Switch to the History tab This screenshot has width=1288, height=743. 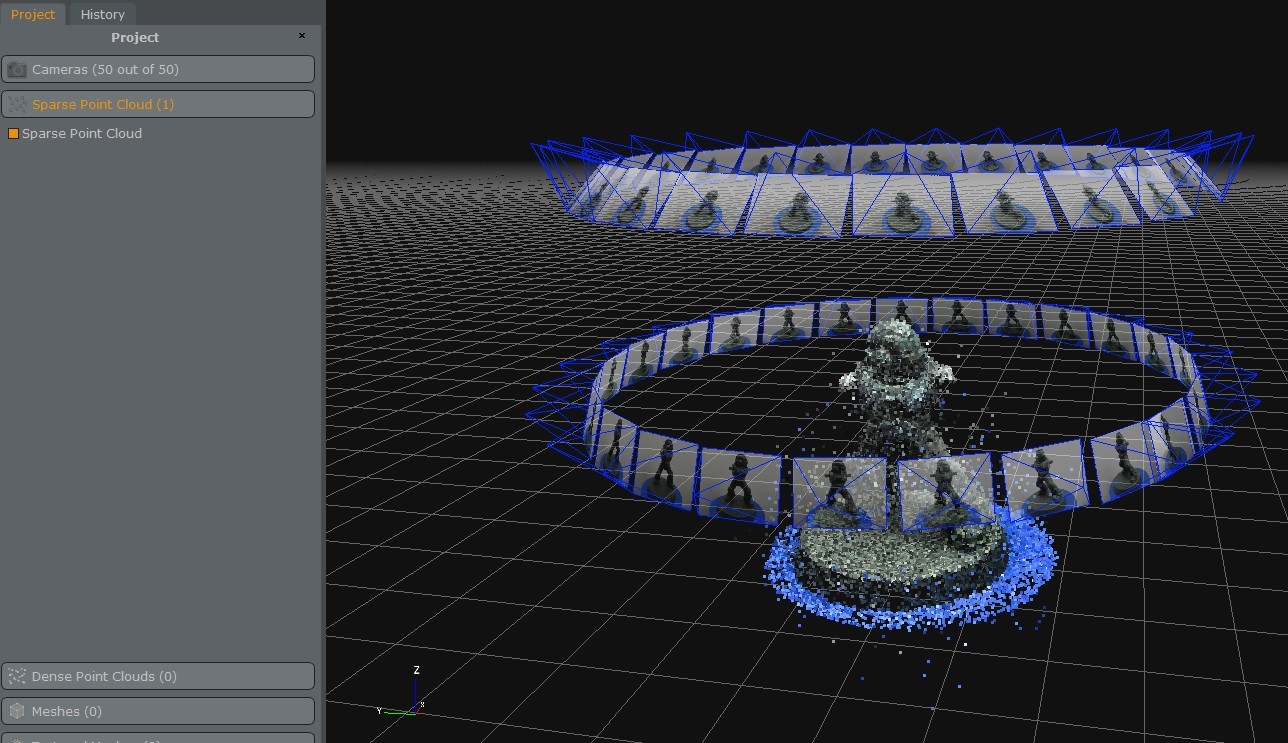[x=102, y=14]
